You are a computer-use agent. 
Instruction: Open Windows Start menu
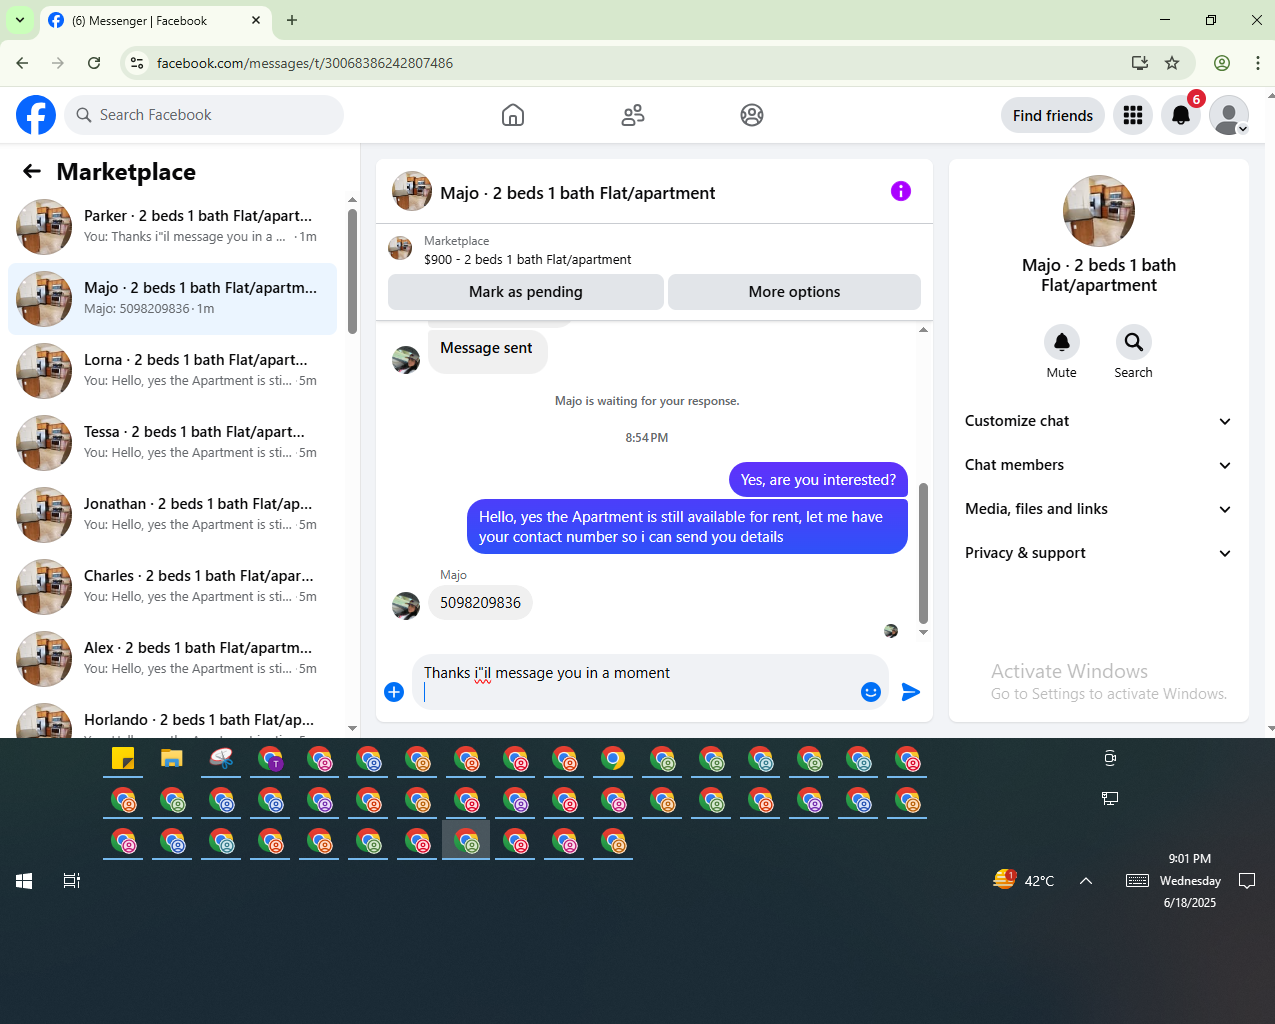click(x=24, y=881)
